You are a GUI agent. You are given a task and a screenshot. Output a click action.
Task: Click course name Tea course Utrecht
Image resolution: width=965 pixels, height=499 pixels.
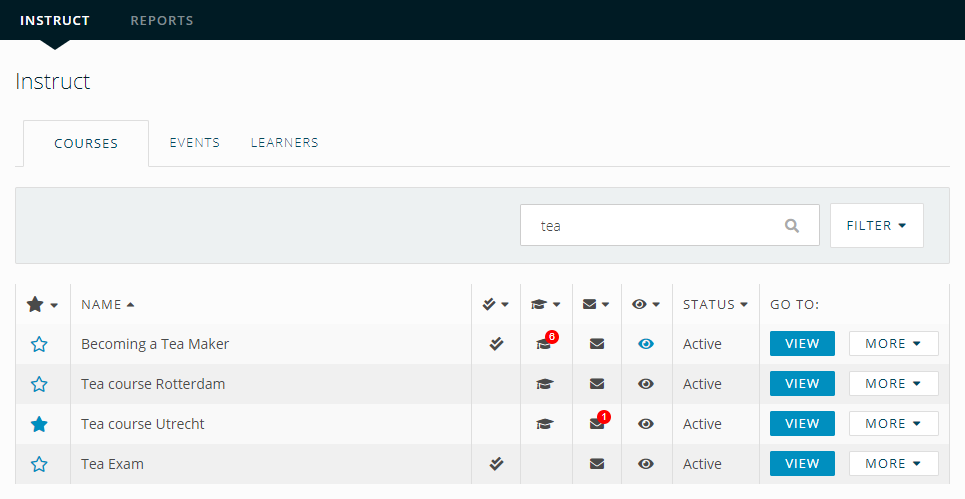[x=143, y=424]
